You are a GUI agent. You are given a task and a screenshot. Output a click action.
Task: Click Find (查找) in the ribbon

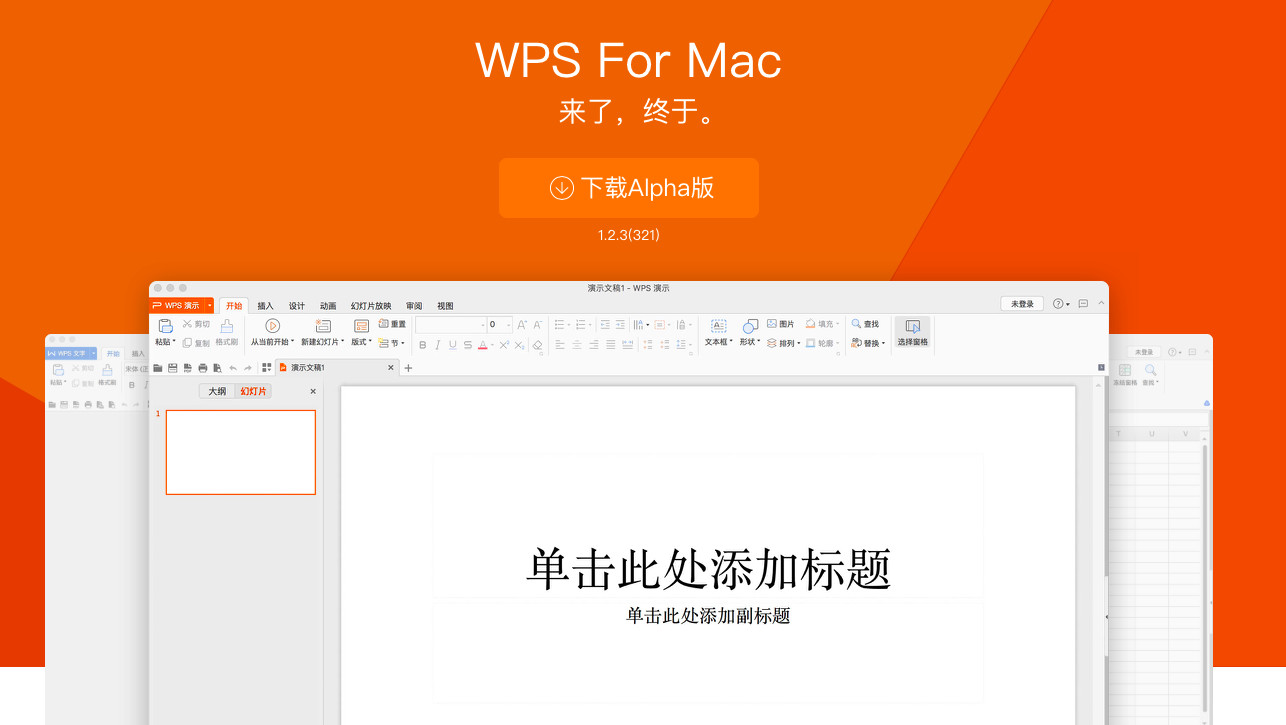tap(865, 324)
